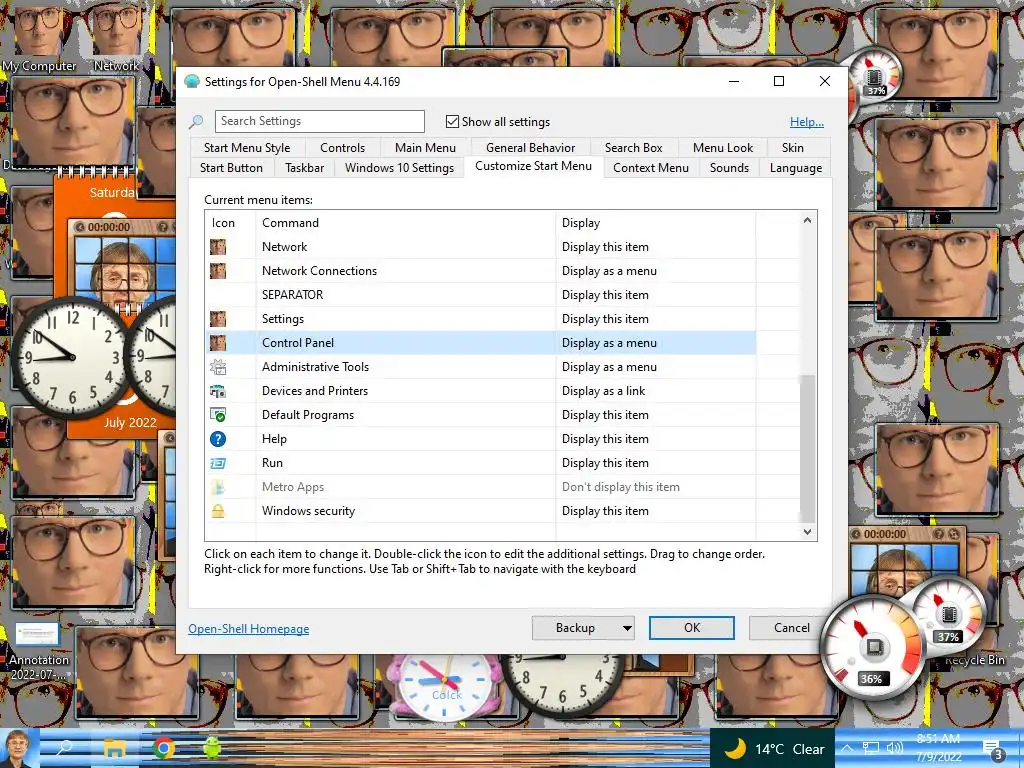The image size is (1024, 768).
Task: Click the OK button
Action: point(692,628)
